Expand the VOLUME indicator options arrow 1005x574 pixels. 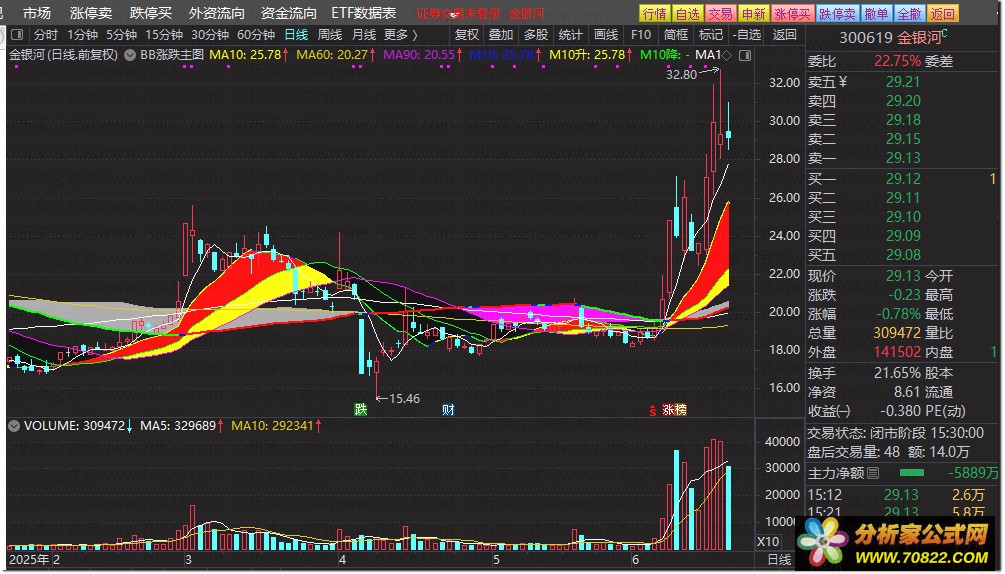pyautogui.click(x=13, y=426)
